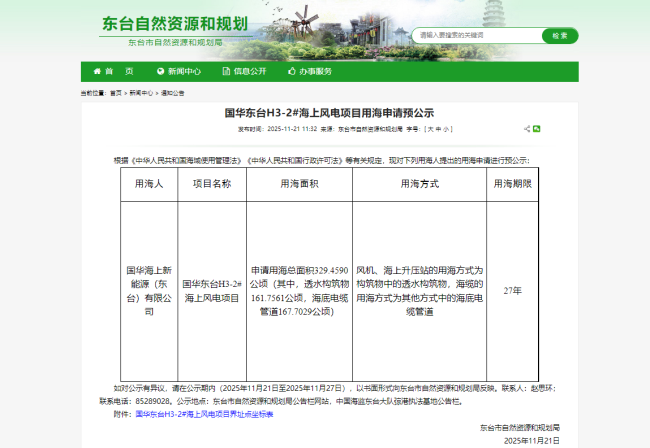Set font size to 中 (medium)
650x448 pixels.
tap(438, 129)
